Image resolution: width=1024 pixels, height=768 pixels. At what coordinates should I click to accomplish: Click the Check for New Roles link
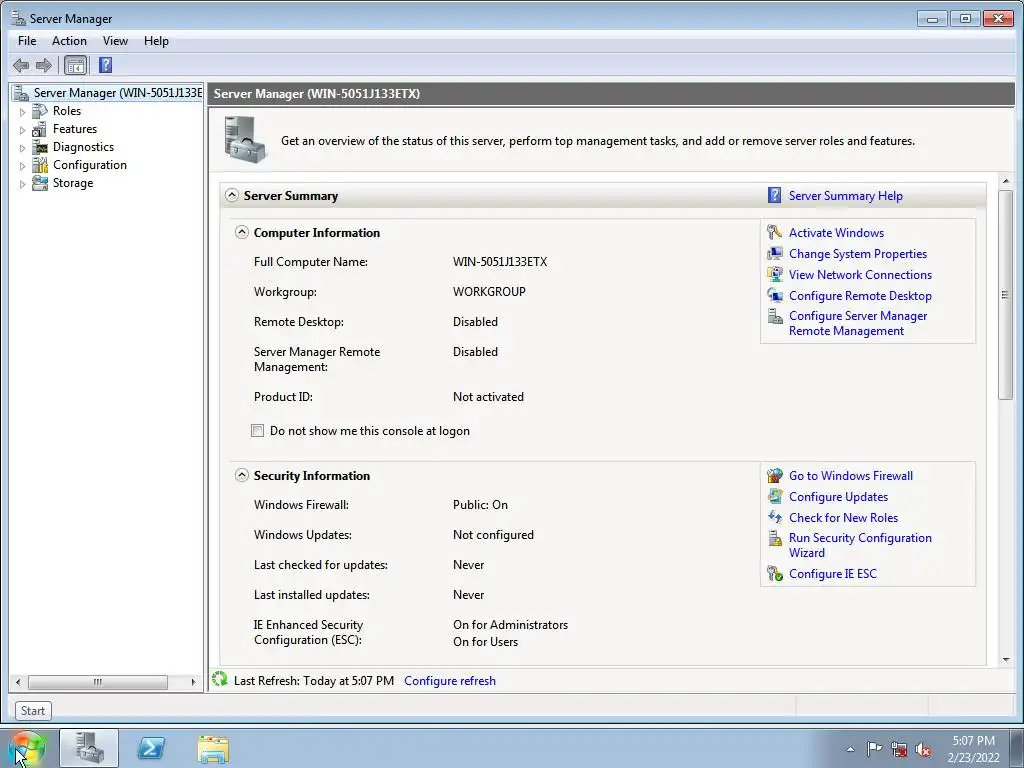(843, 517)
